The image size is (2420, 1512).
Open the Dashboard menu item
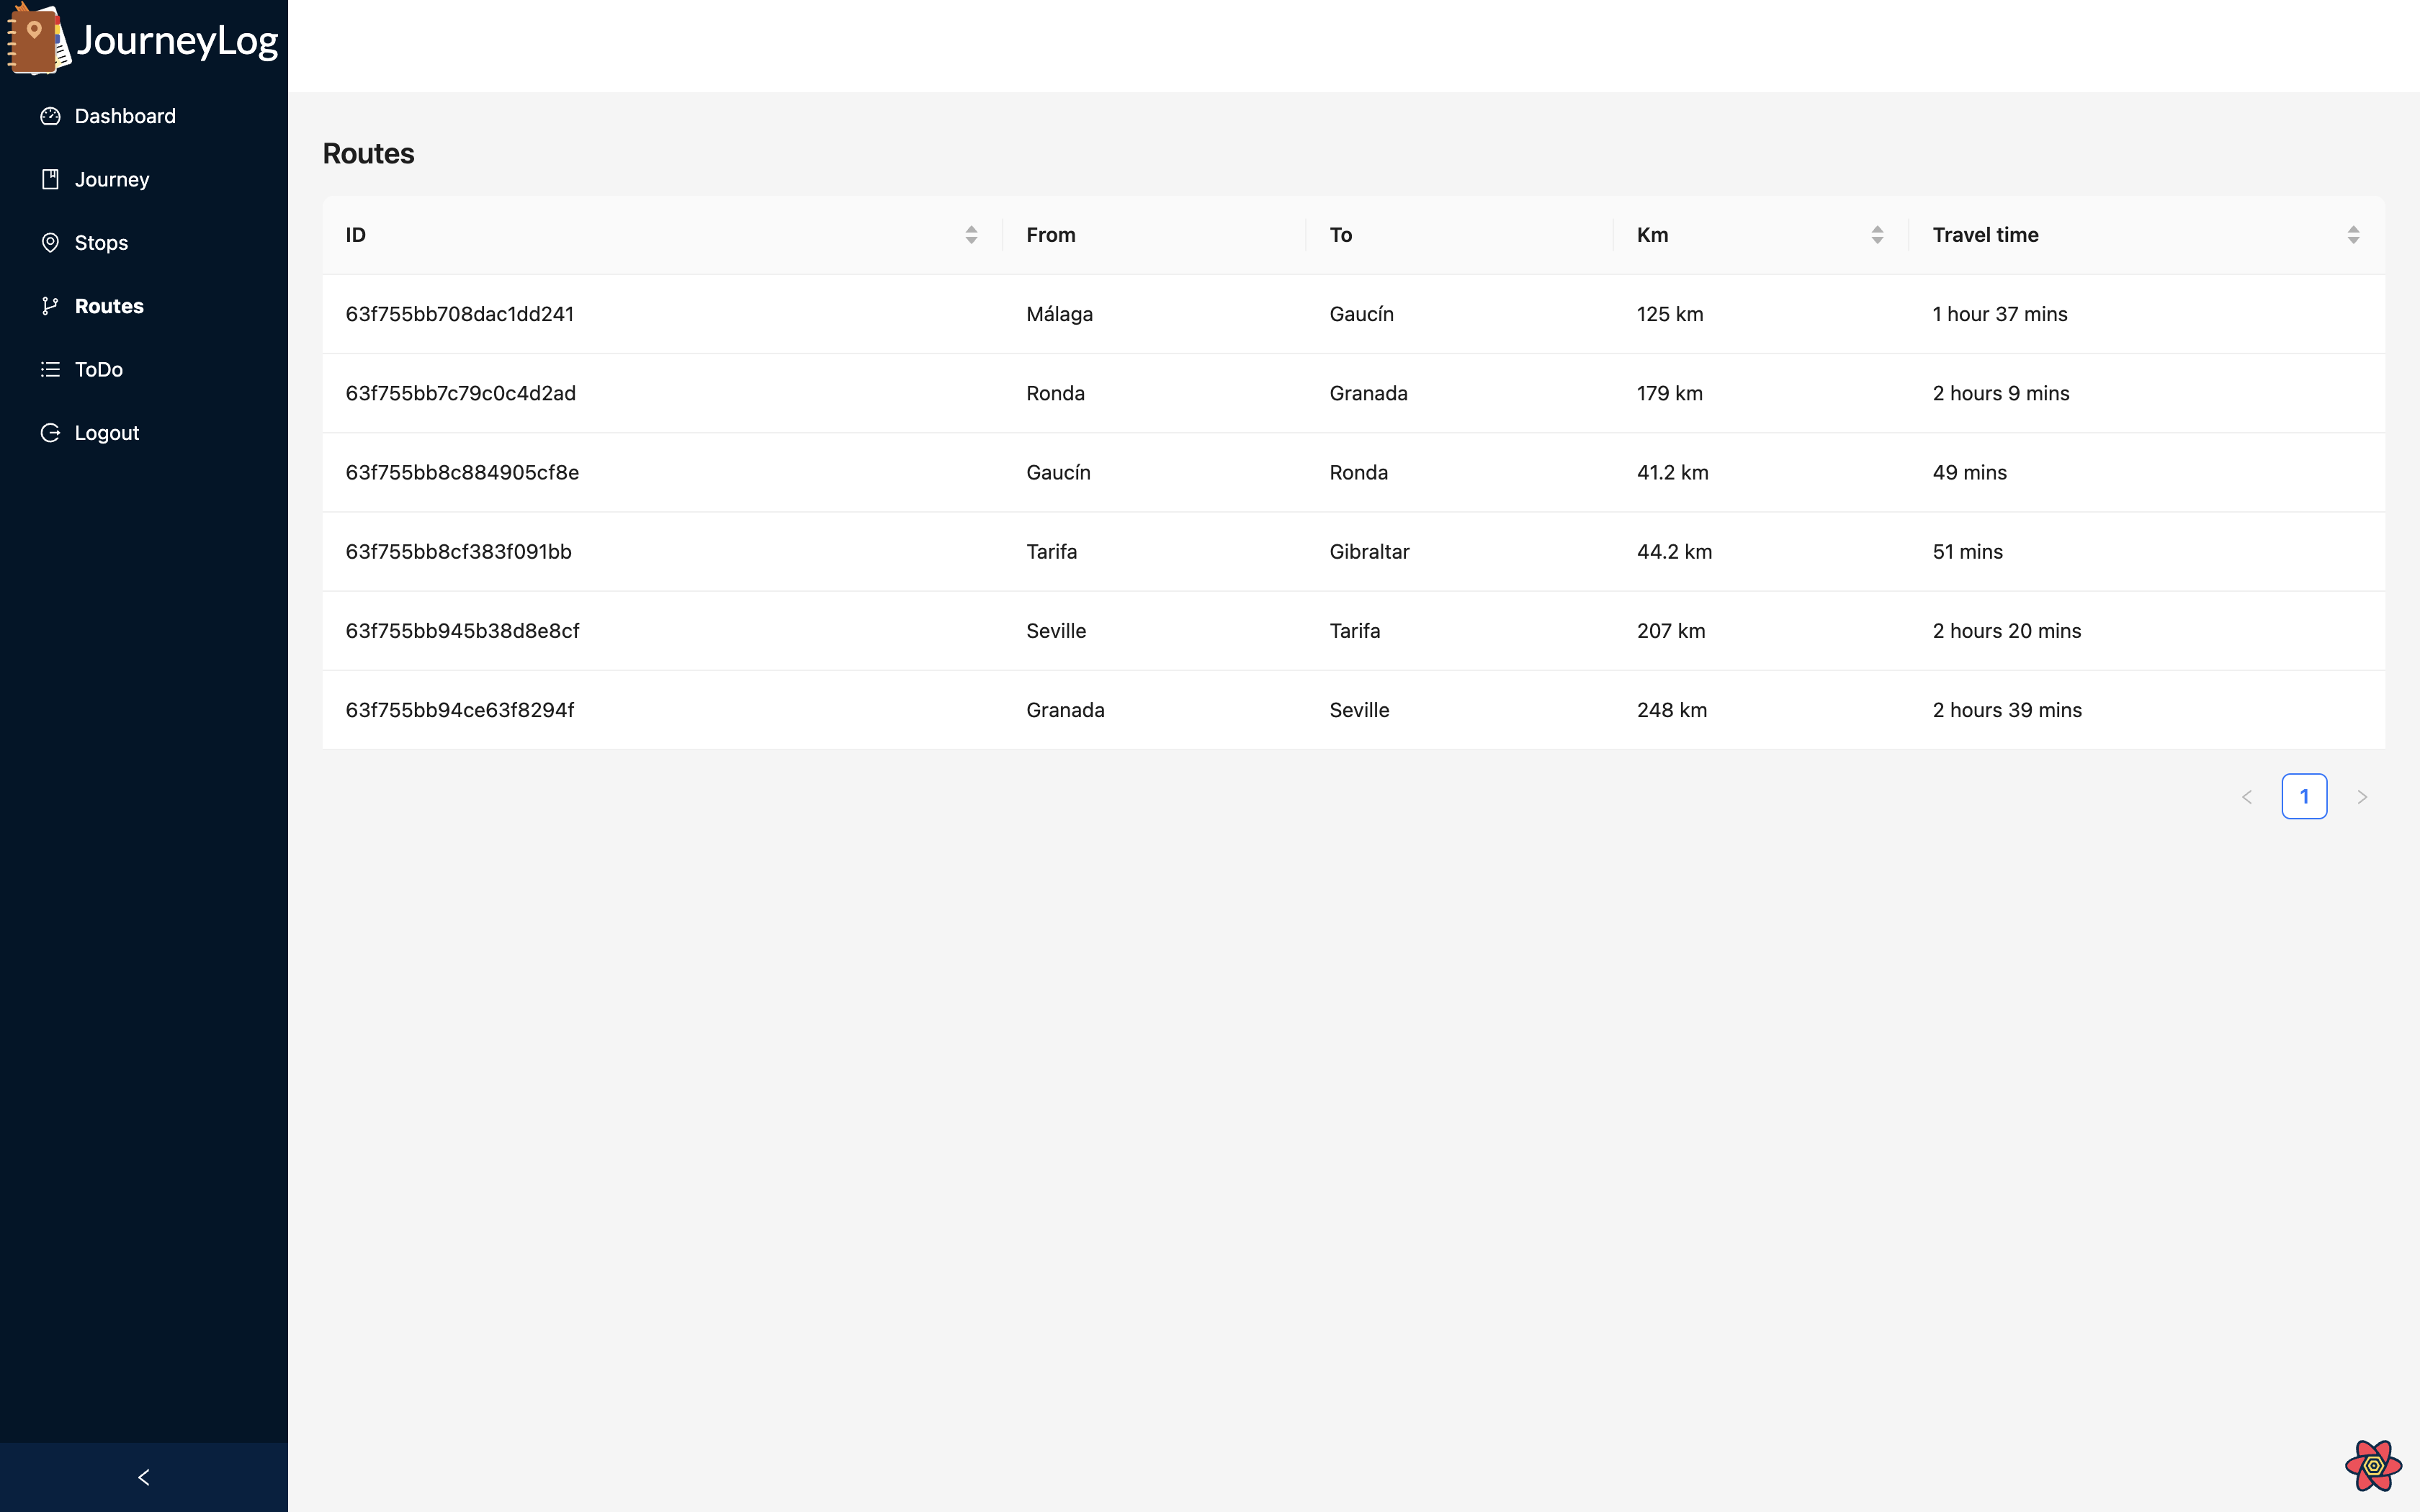click(125, 116)
